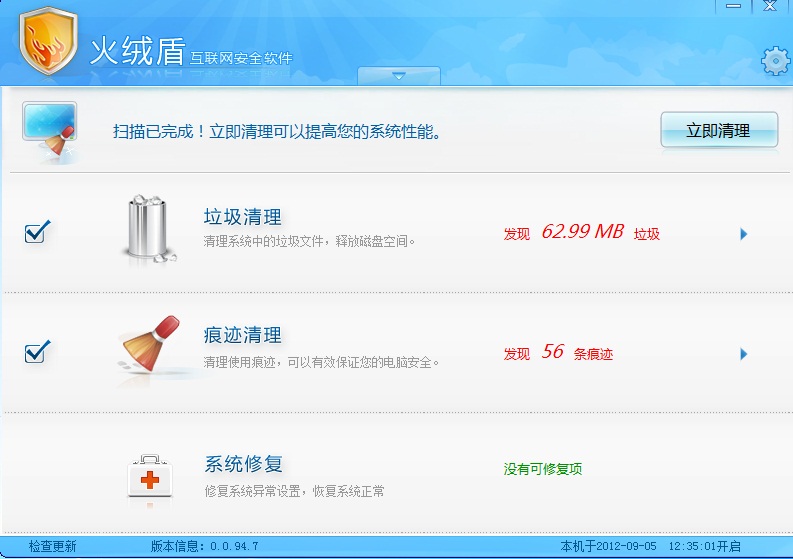Click the 本机于2012-09-05 boot time text

(x=650, y=546)
